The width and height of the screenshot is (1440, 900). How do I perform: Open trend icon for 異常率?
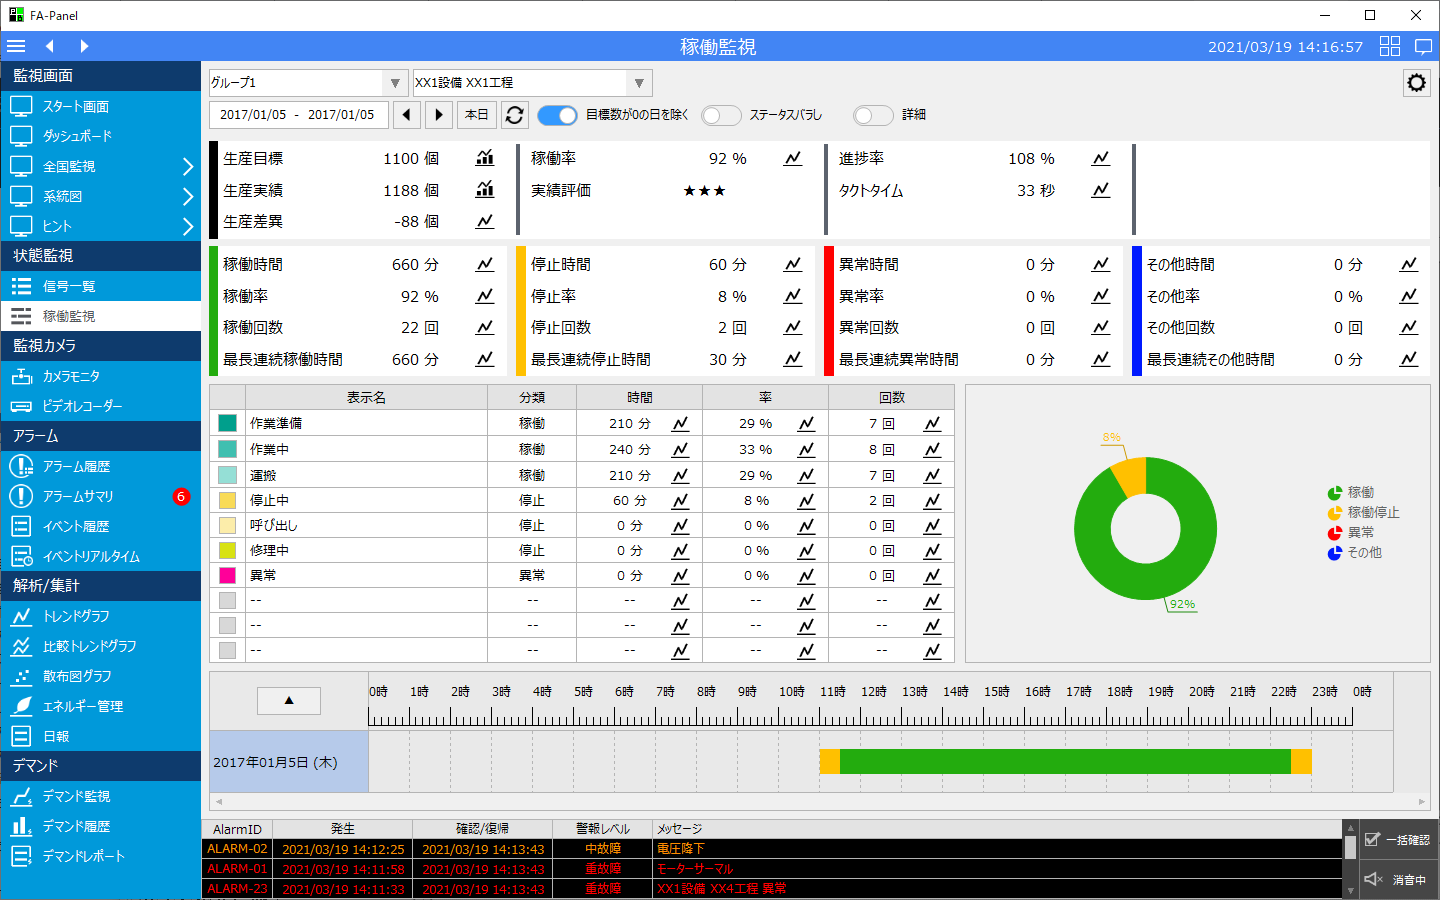click(x=1101, y=296)
